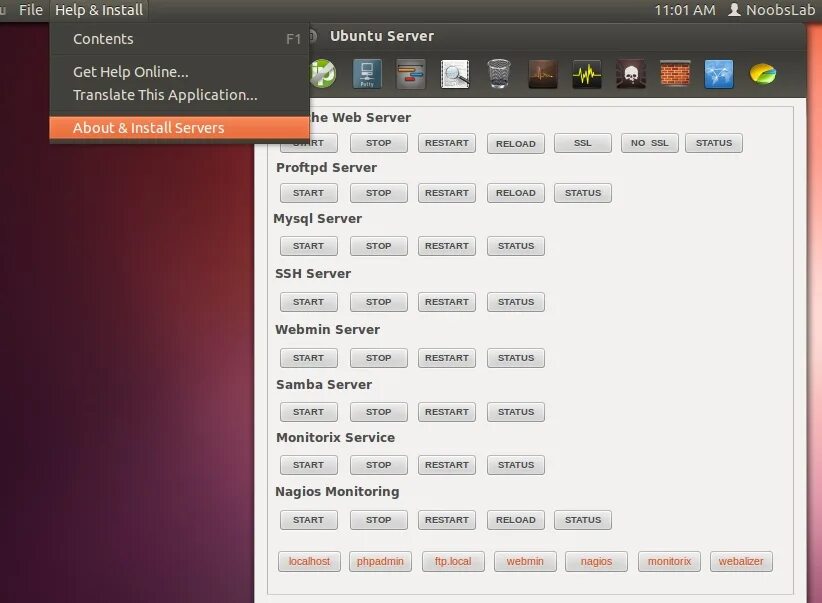Start the Monitorix Service

tap(308, 465)
